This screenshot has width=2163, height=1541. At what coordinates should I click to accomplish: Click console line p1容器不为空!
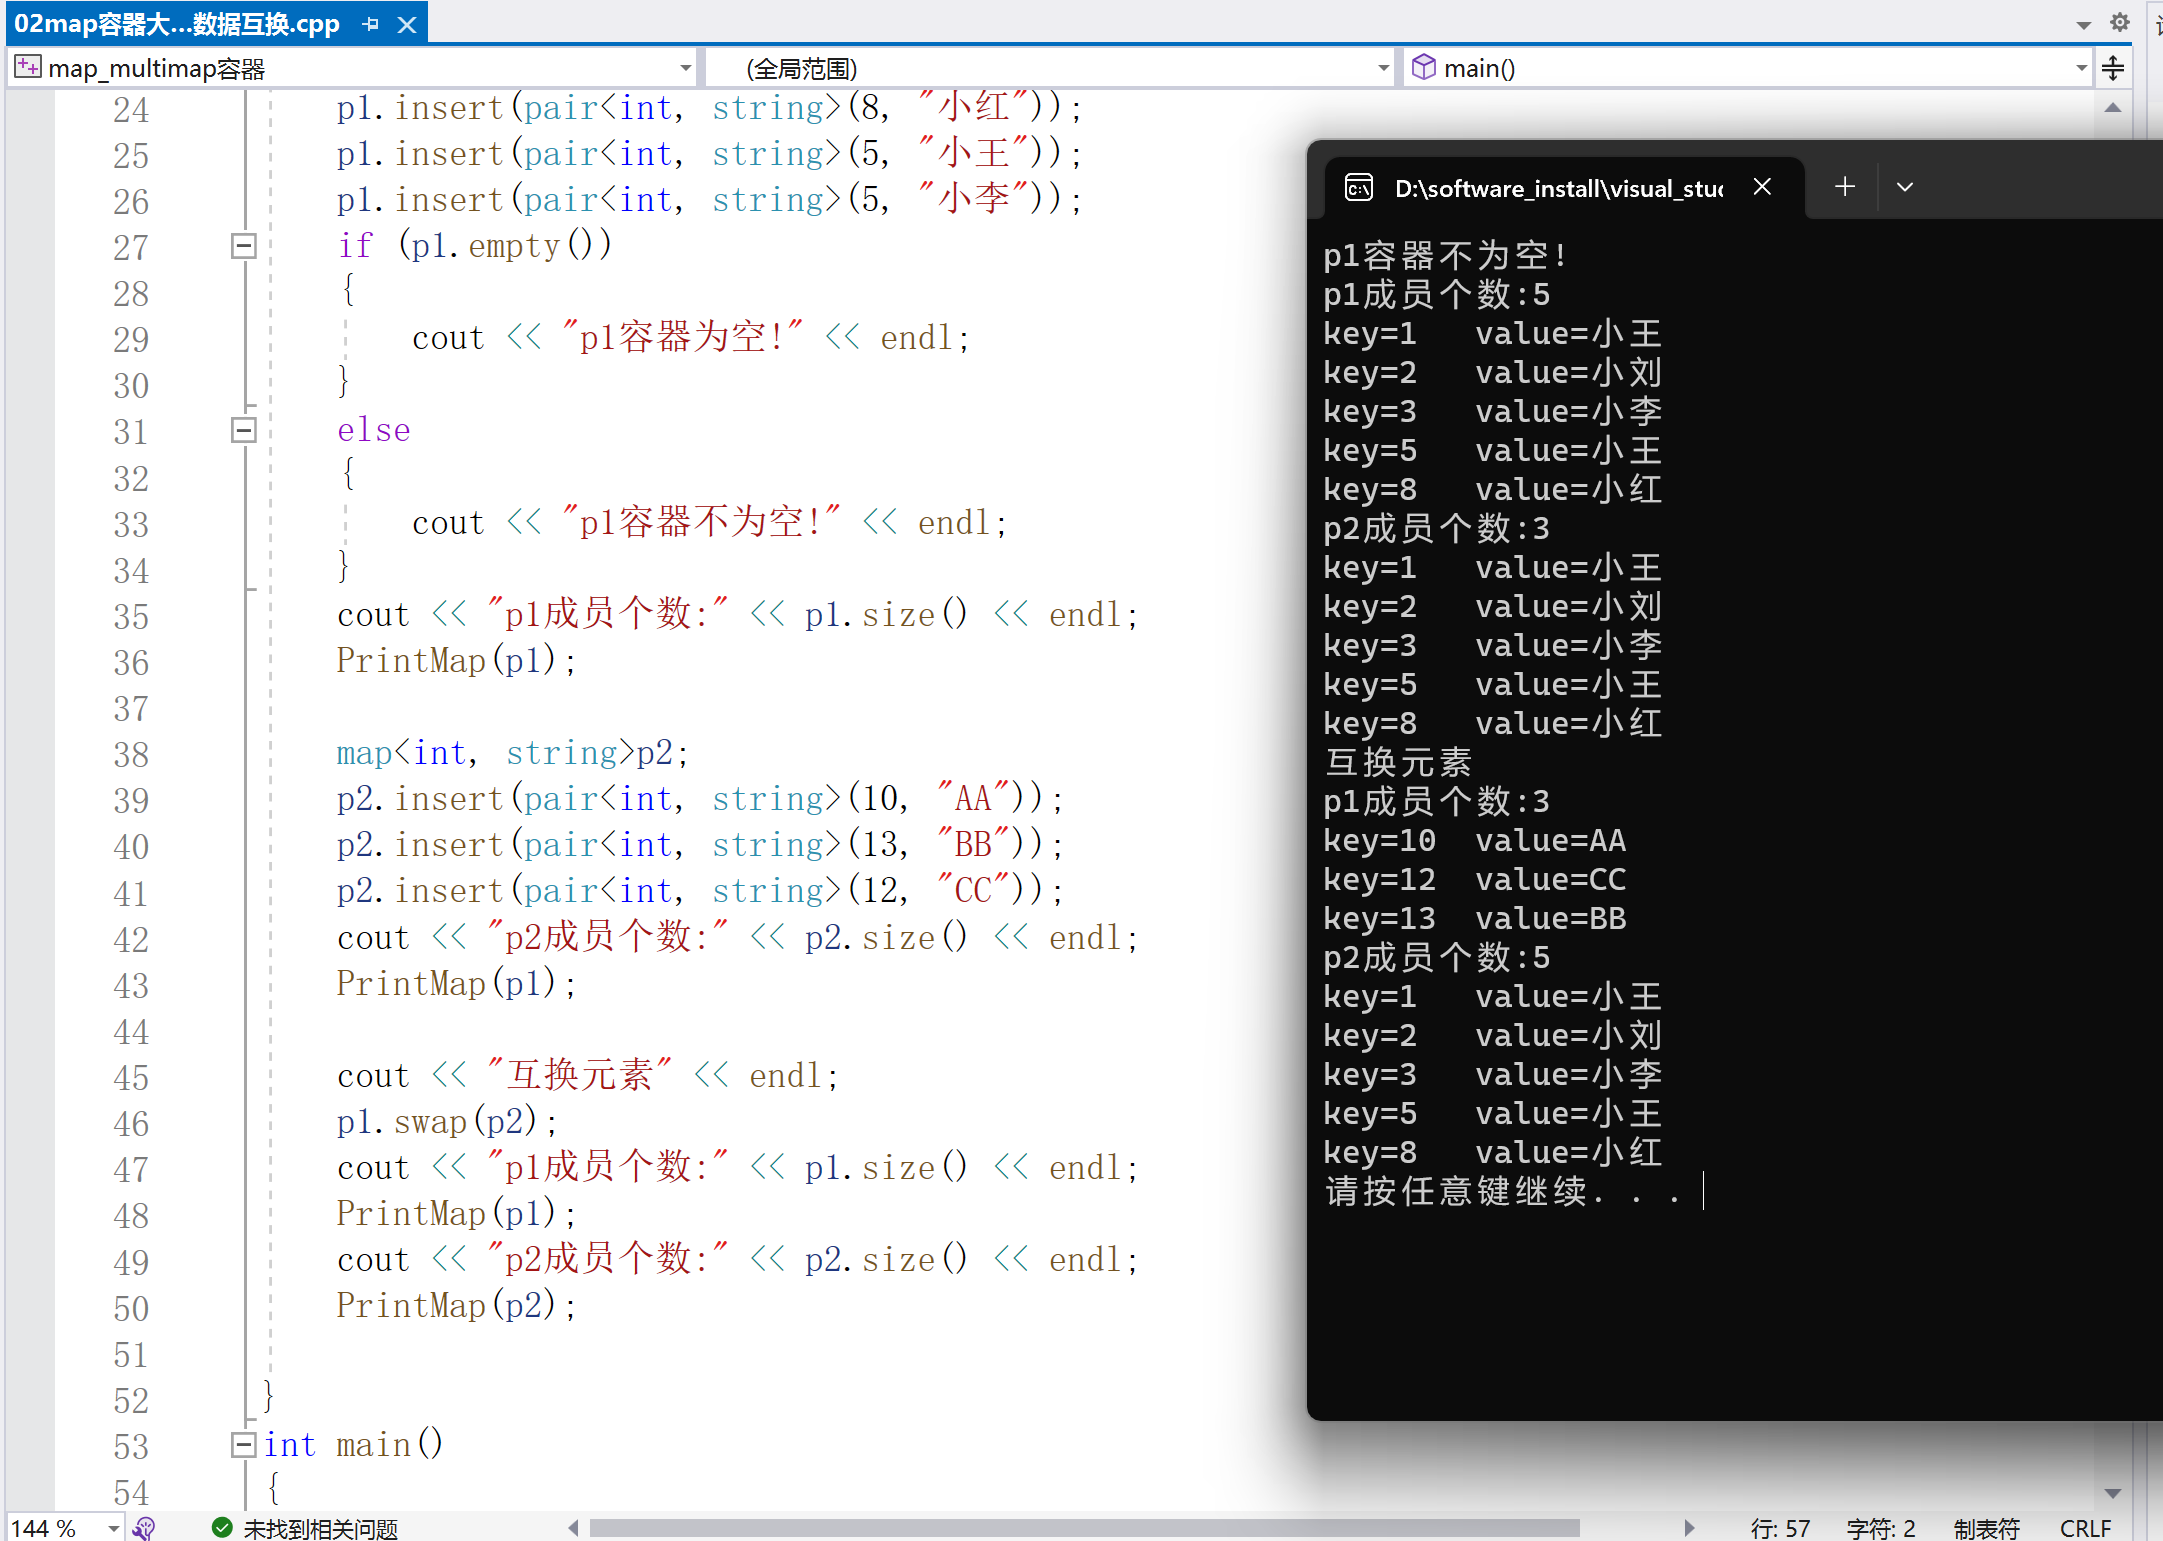pos(1445,255)
